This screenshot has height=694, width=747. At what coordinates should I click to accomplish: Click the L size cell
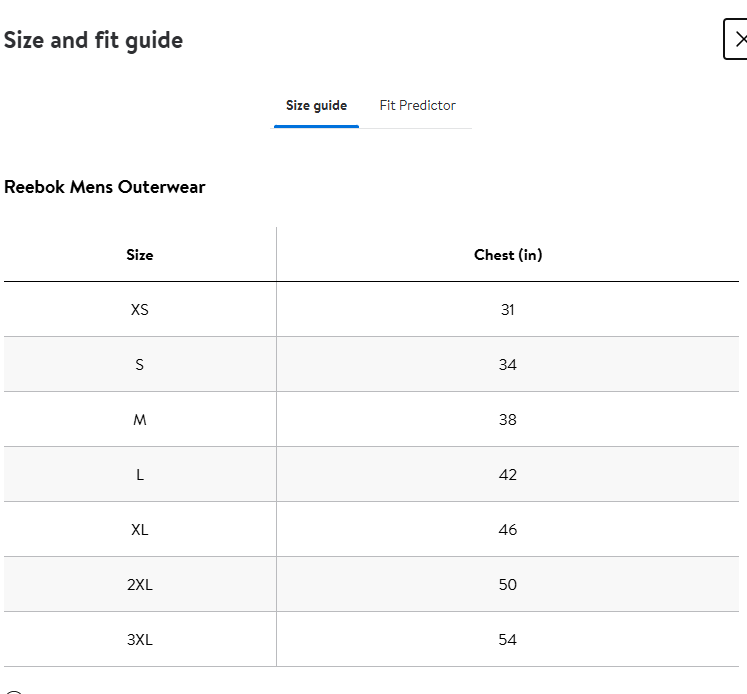[140, 475]
